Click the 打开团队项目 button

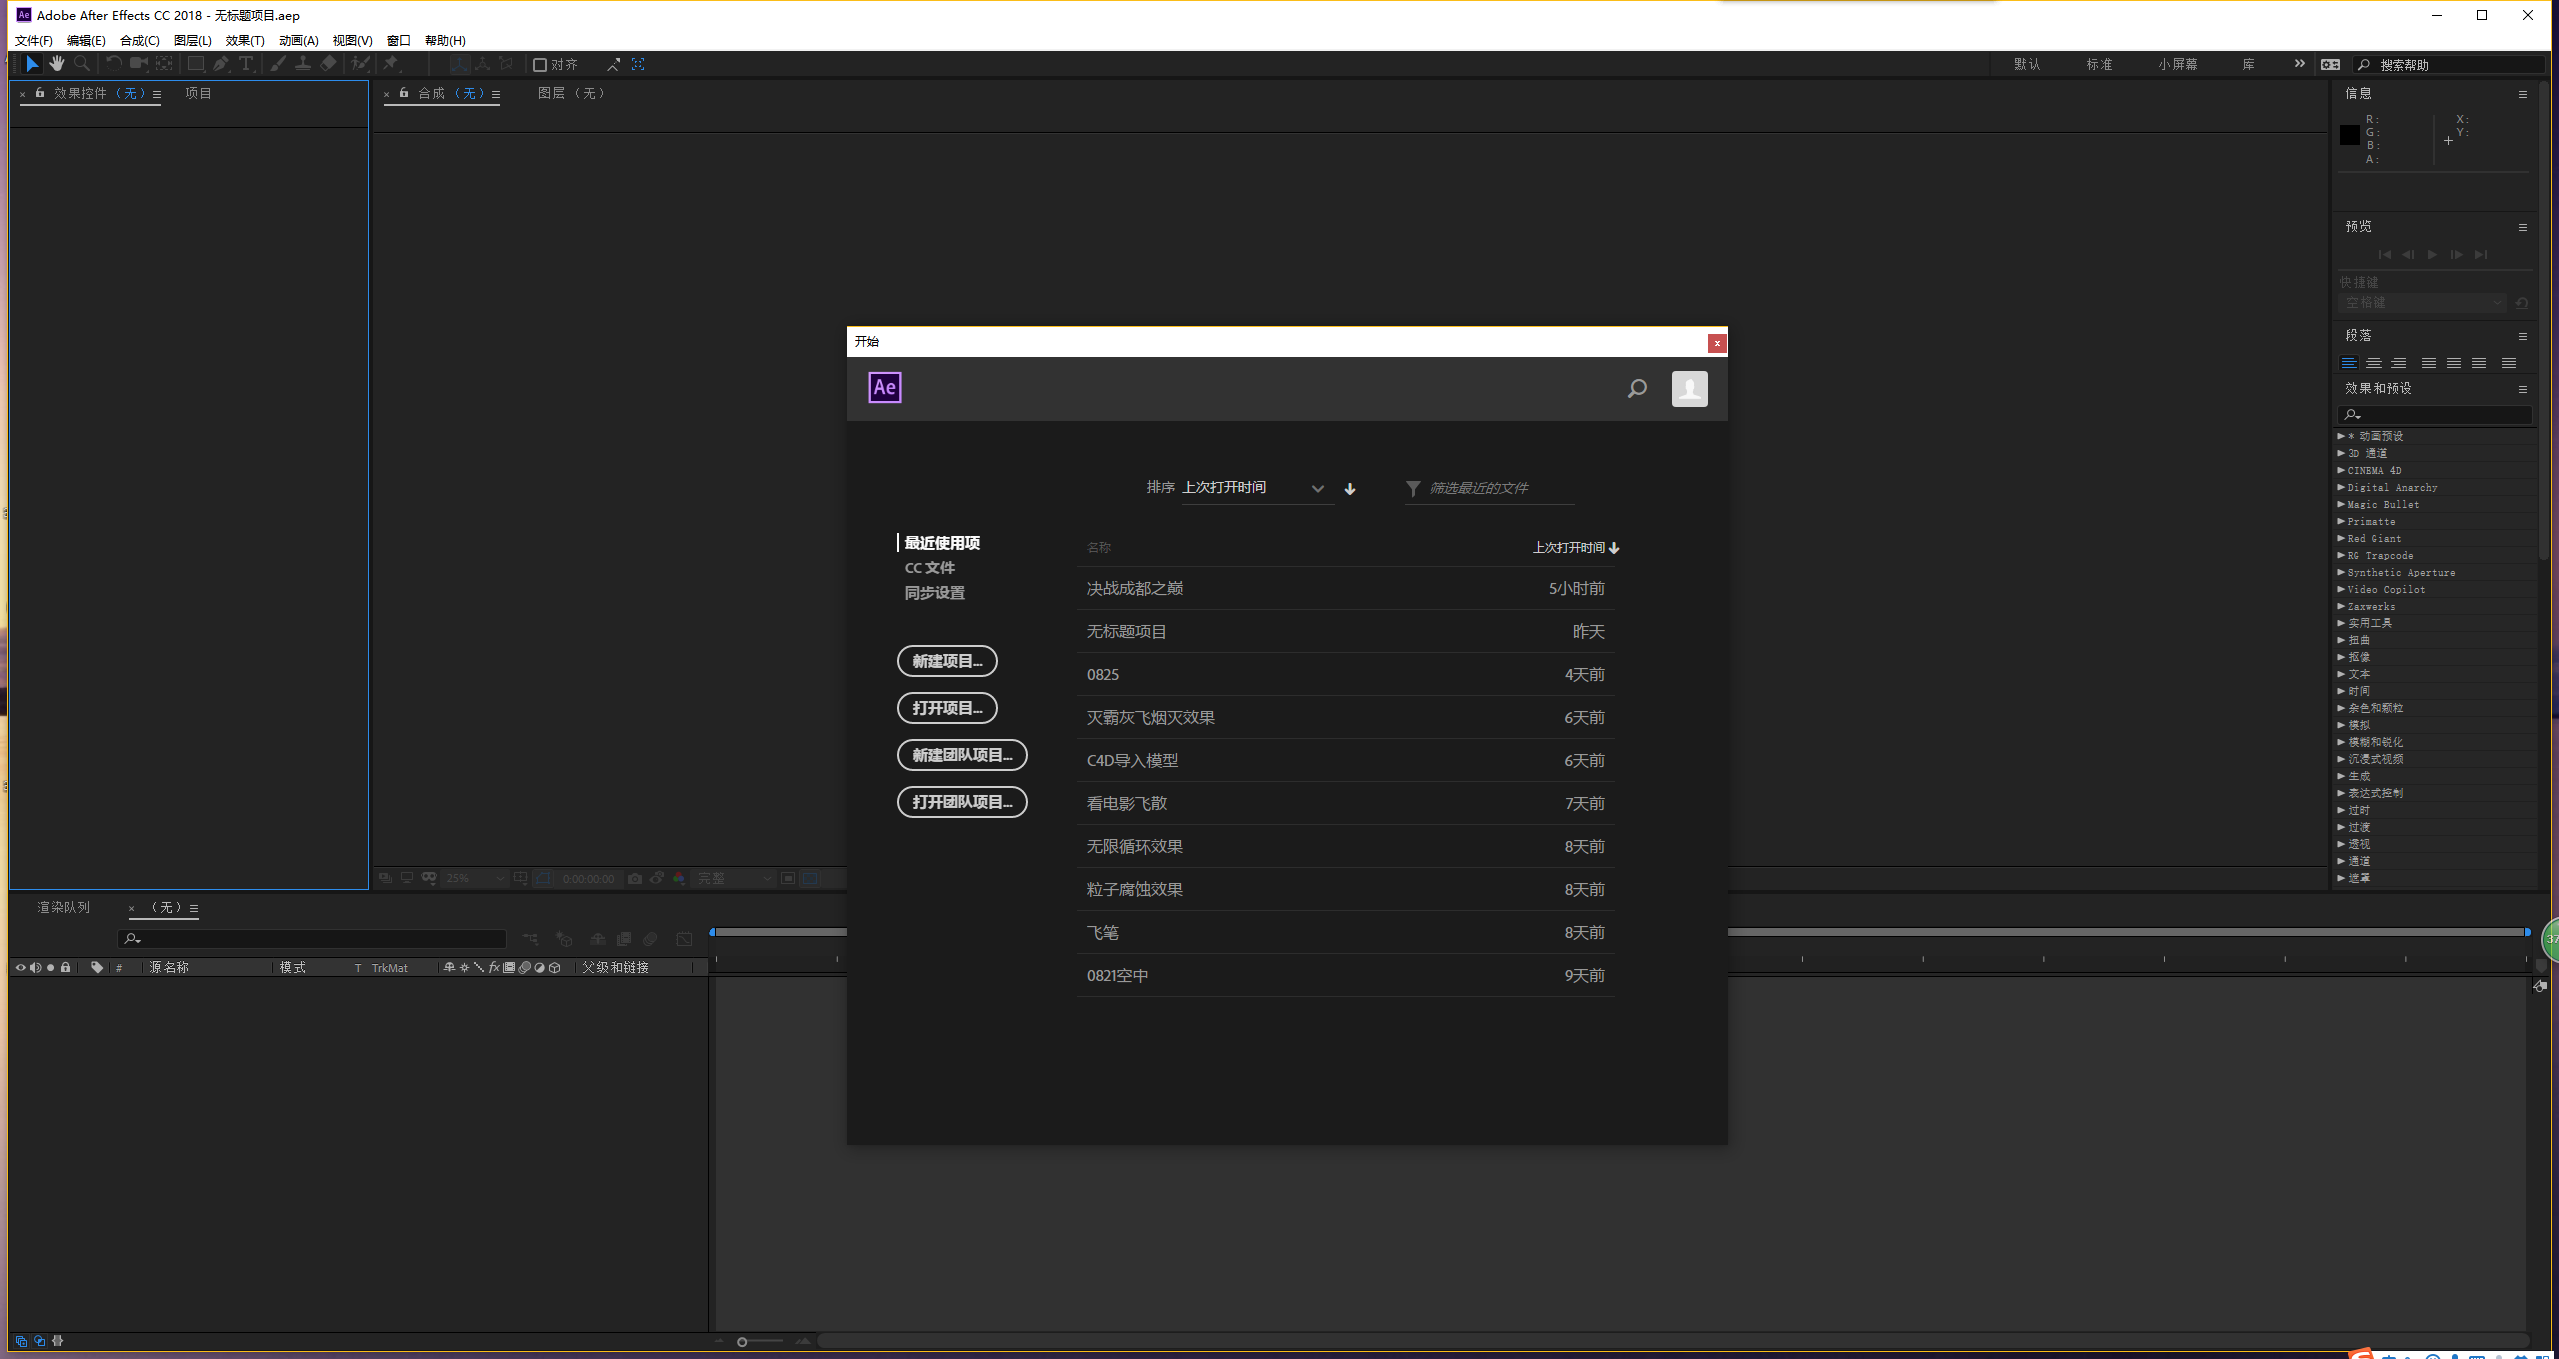coord(962,802)
